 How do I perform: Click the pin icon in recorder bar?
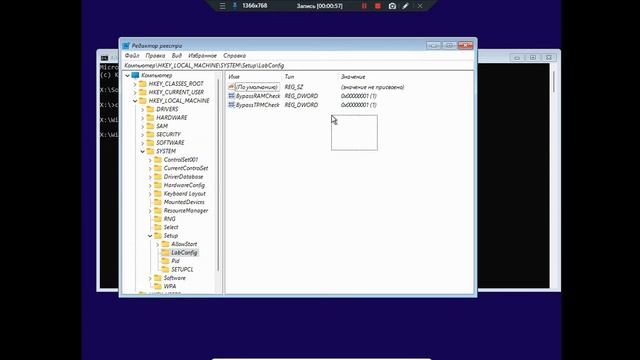click(x=235, y=5)
